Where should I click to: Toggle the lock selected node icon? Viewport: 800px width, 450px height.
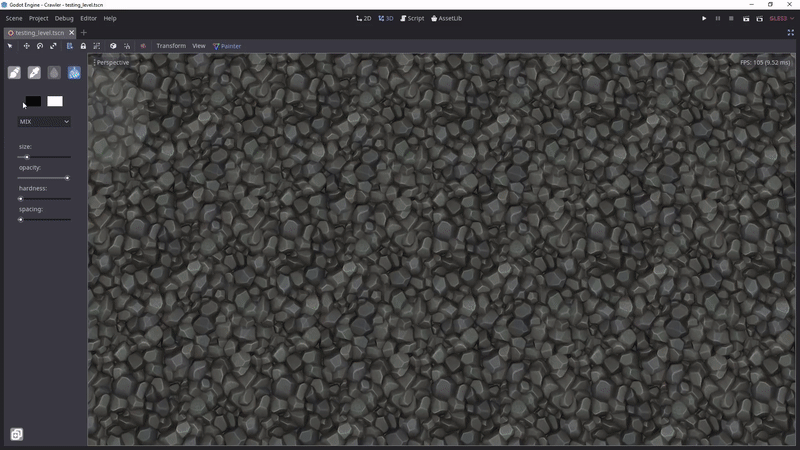83,46
